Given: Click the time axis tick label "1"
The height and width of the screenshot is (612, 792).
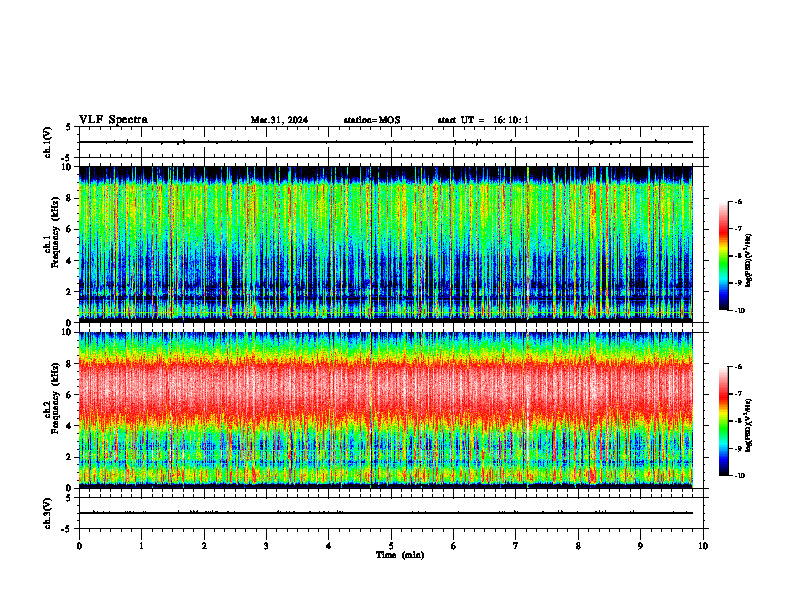Looking at the screenshot, I should (x=141, y=546).
